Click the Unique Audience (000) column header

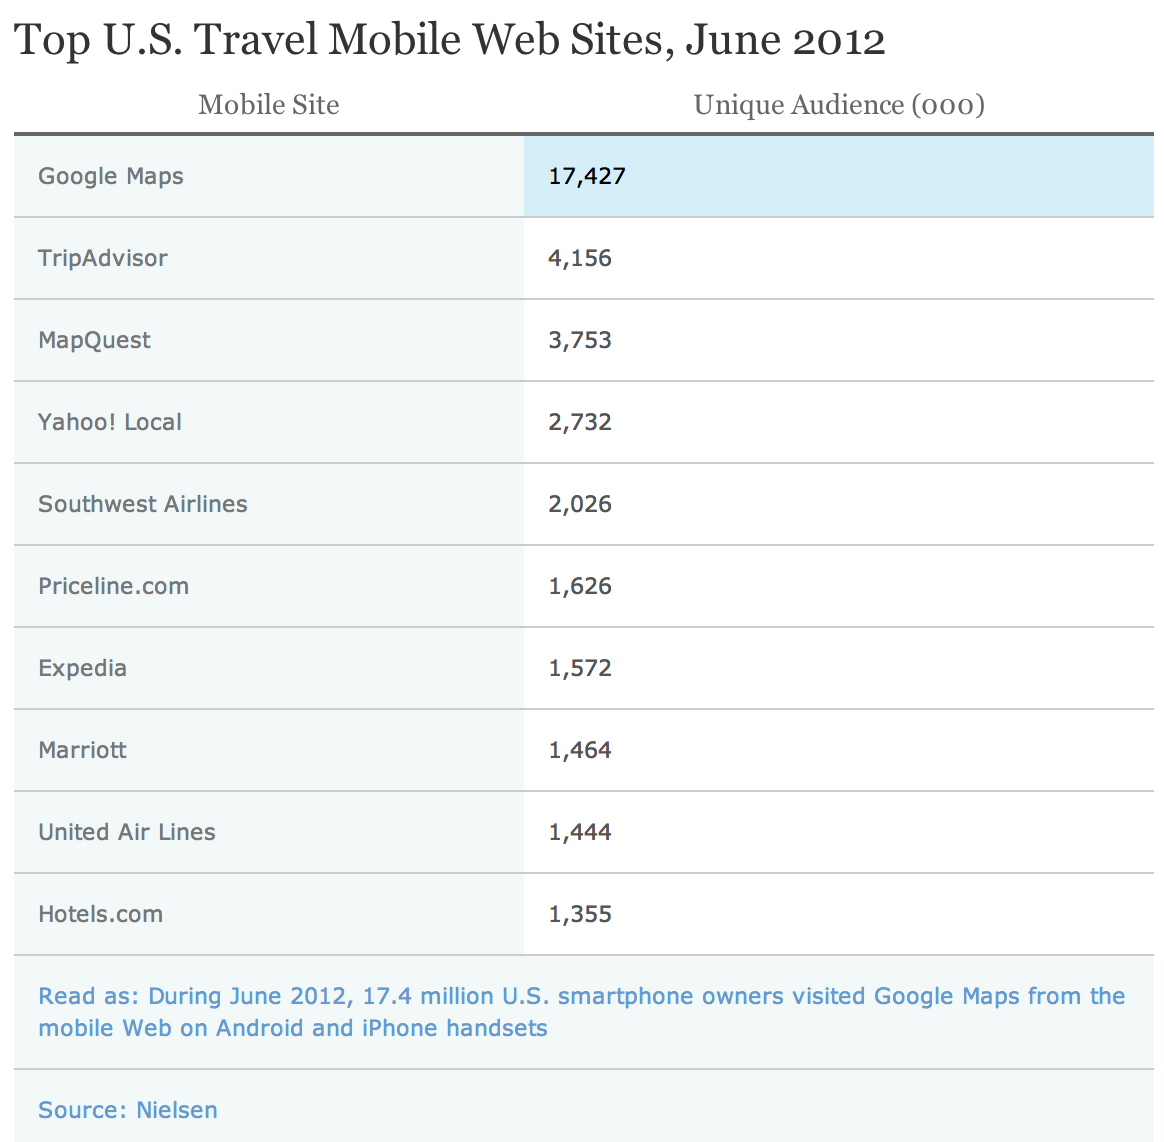click(839, 105)
